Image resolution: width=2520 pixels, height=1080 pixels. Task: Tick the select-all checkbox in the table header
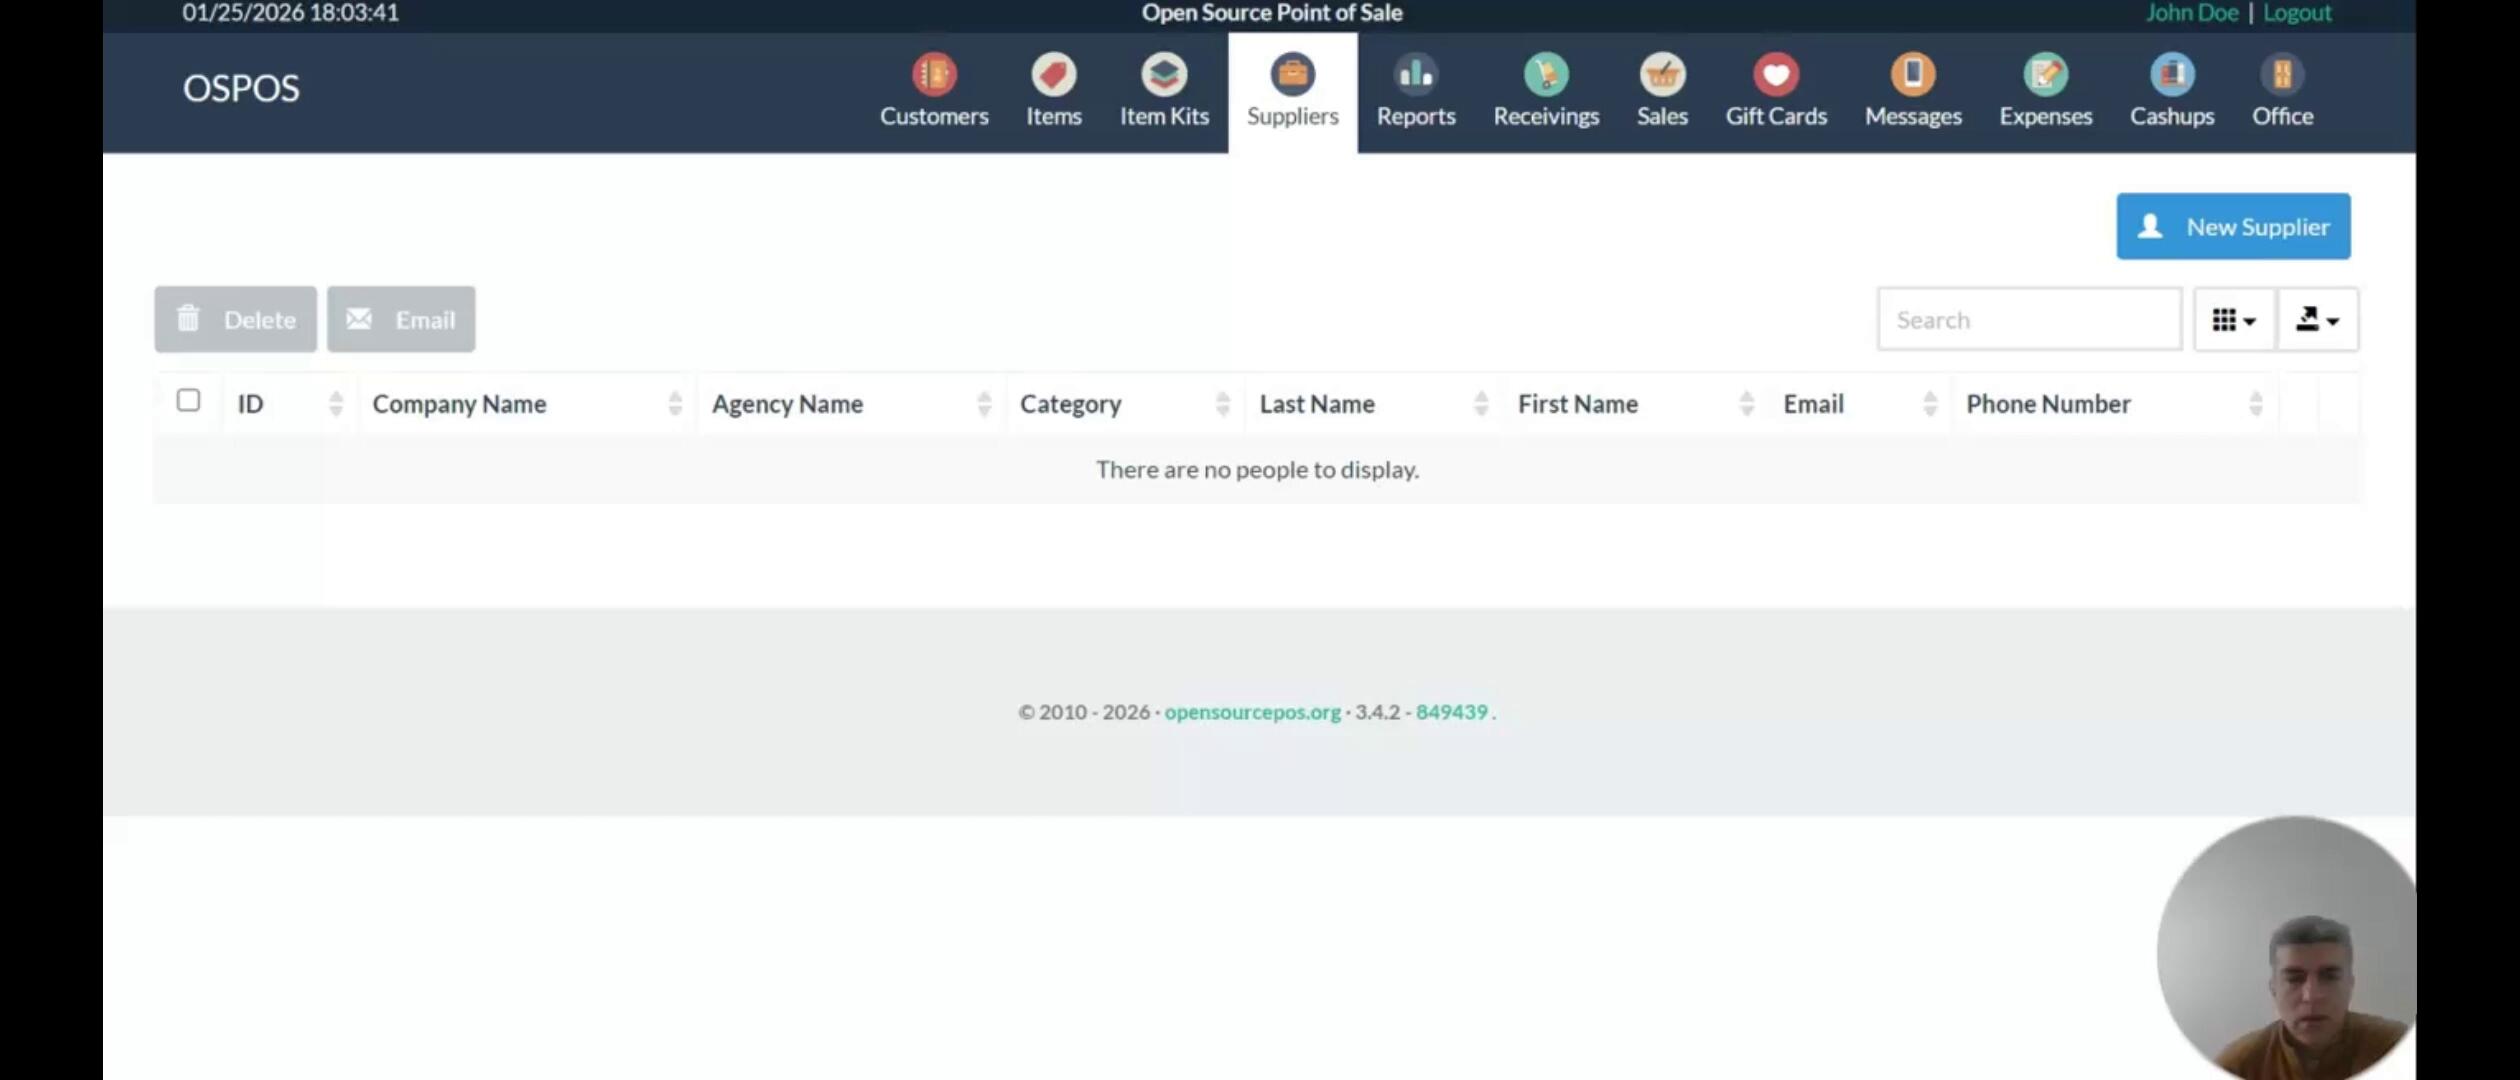click(x=188, y=401)
